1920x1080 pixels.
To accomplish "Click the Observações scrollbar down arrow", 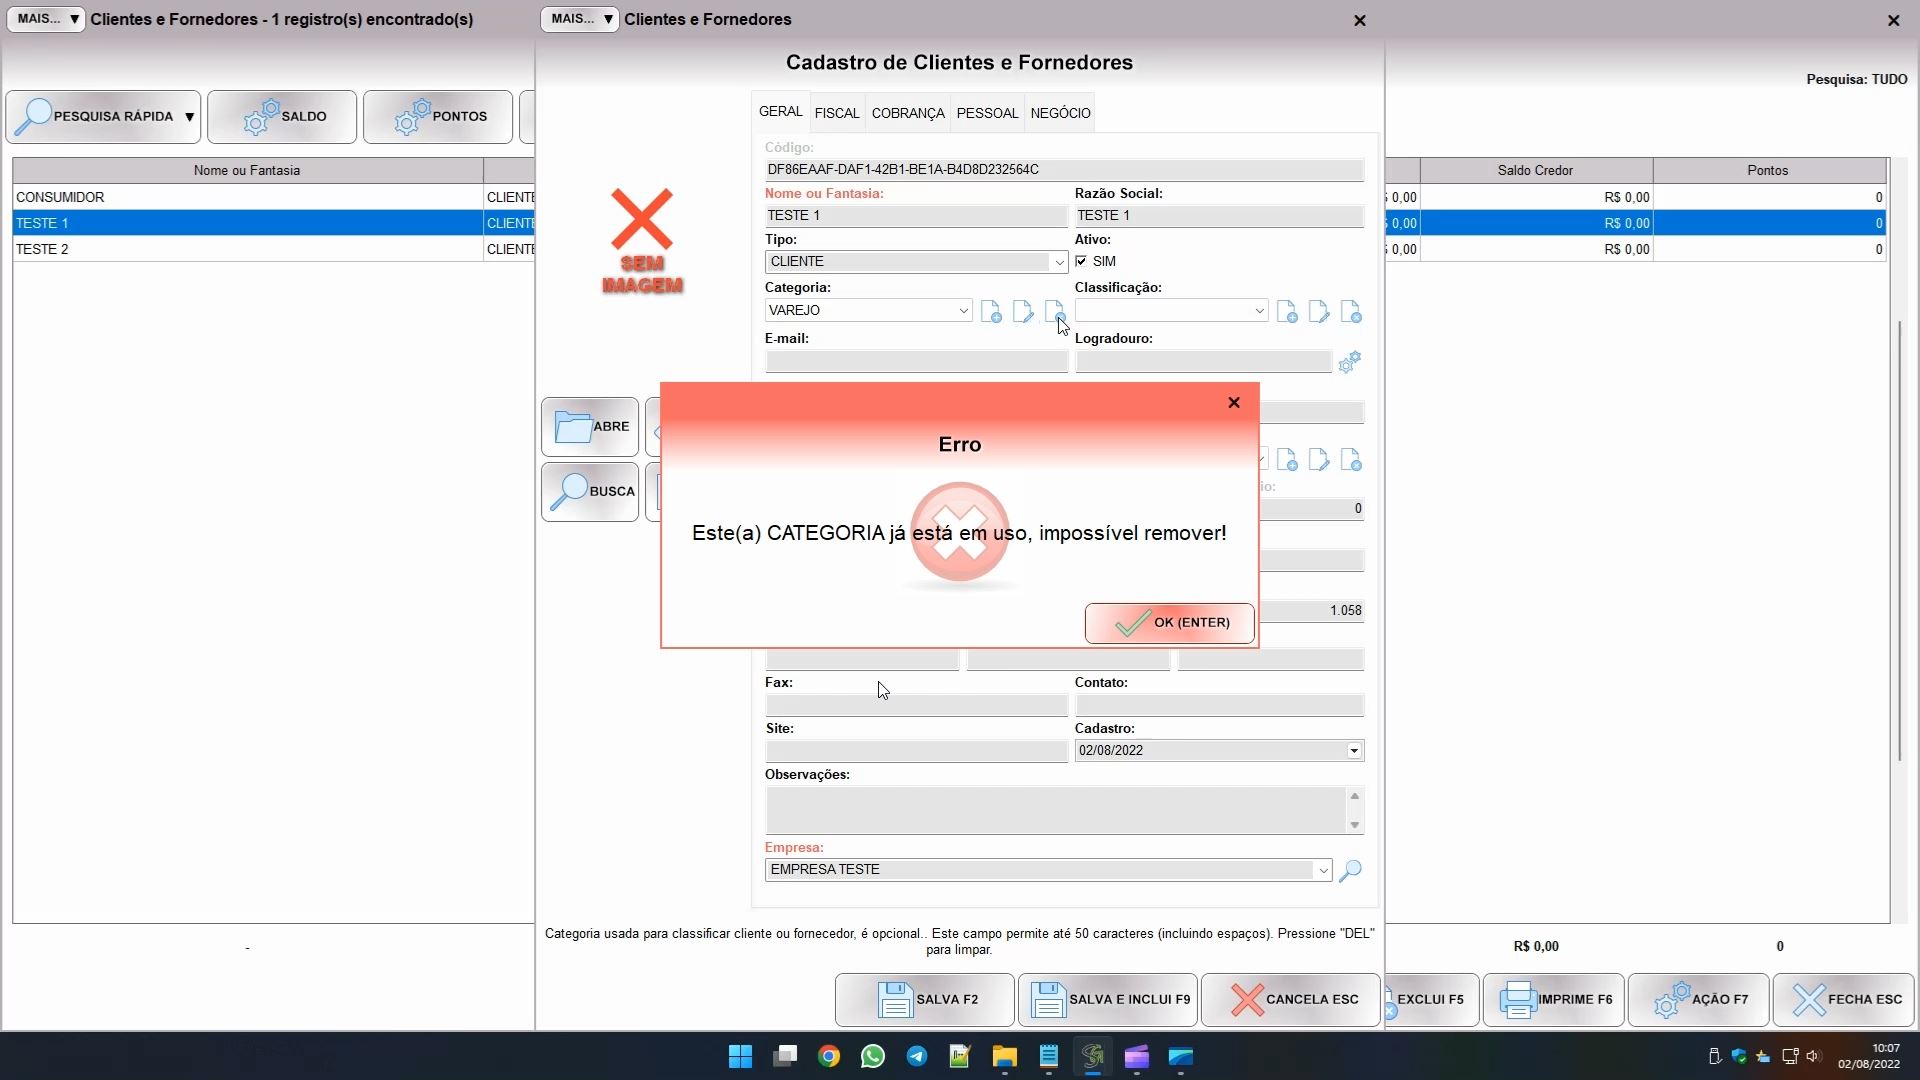I will coord(1354,825).
